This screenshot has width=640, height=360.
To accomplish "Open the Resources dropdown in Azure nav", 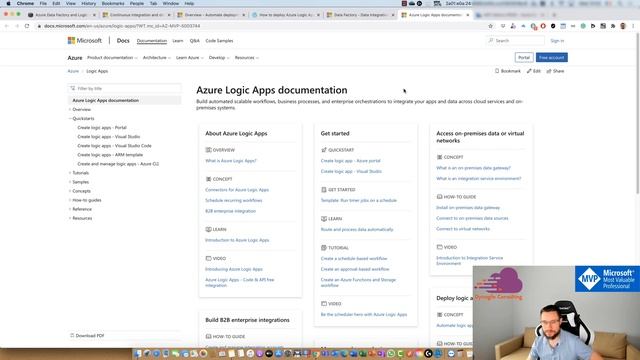I will (x=247, y=58).
